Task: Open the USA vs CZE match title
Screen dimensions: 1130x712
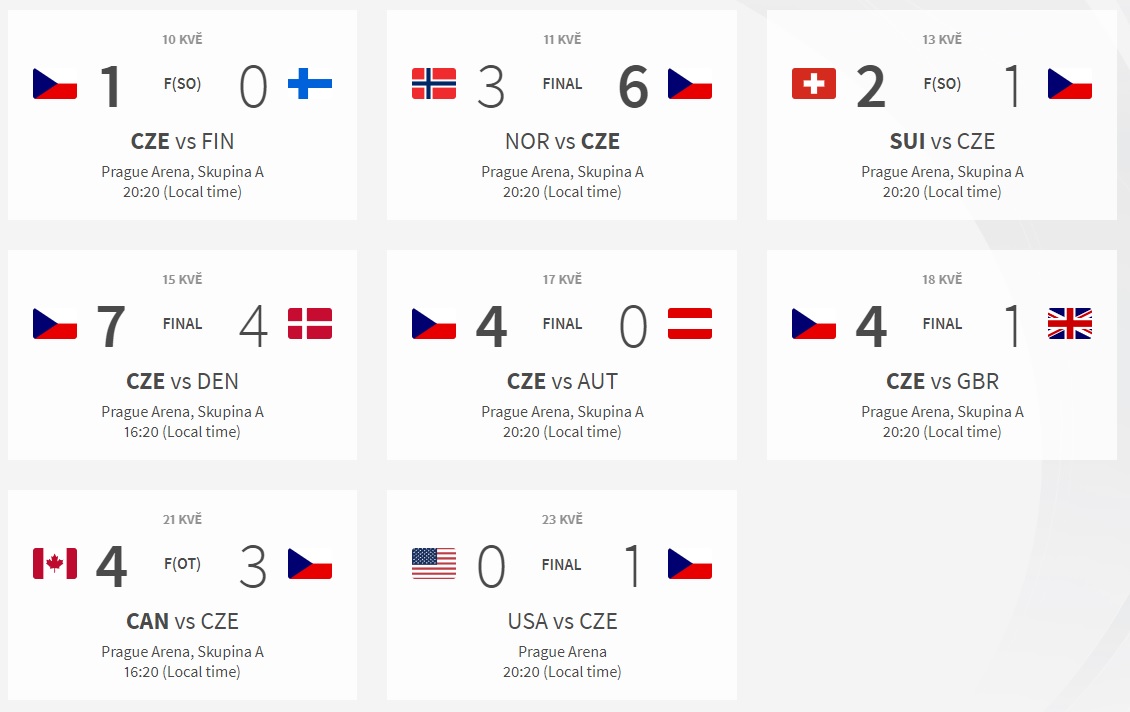Action: tap(562, 621)
